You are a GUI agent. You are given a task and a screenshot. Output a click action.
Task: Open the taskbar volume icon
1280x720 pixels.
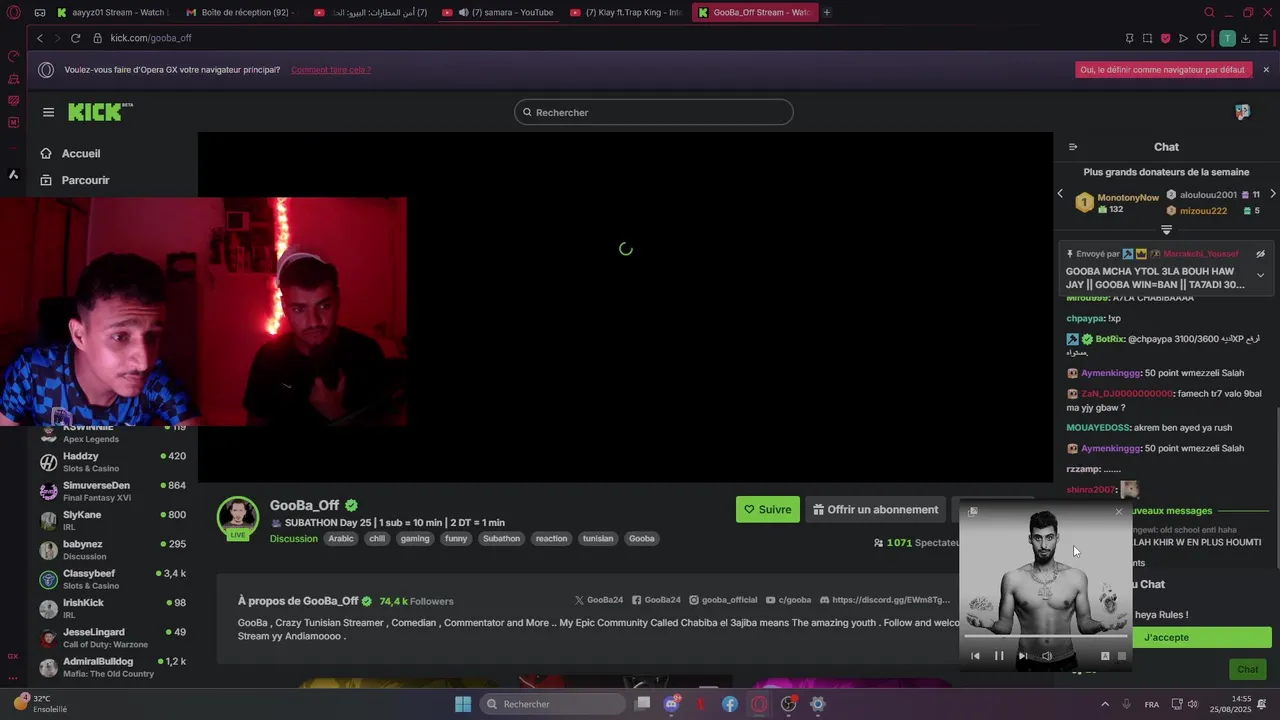point(1192,704)
